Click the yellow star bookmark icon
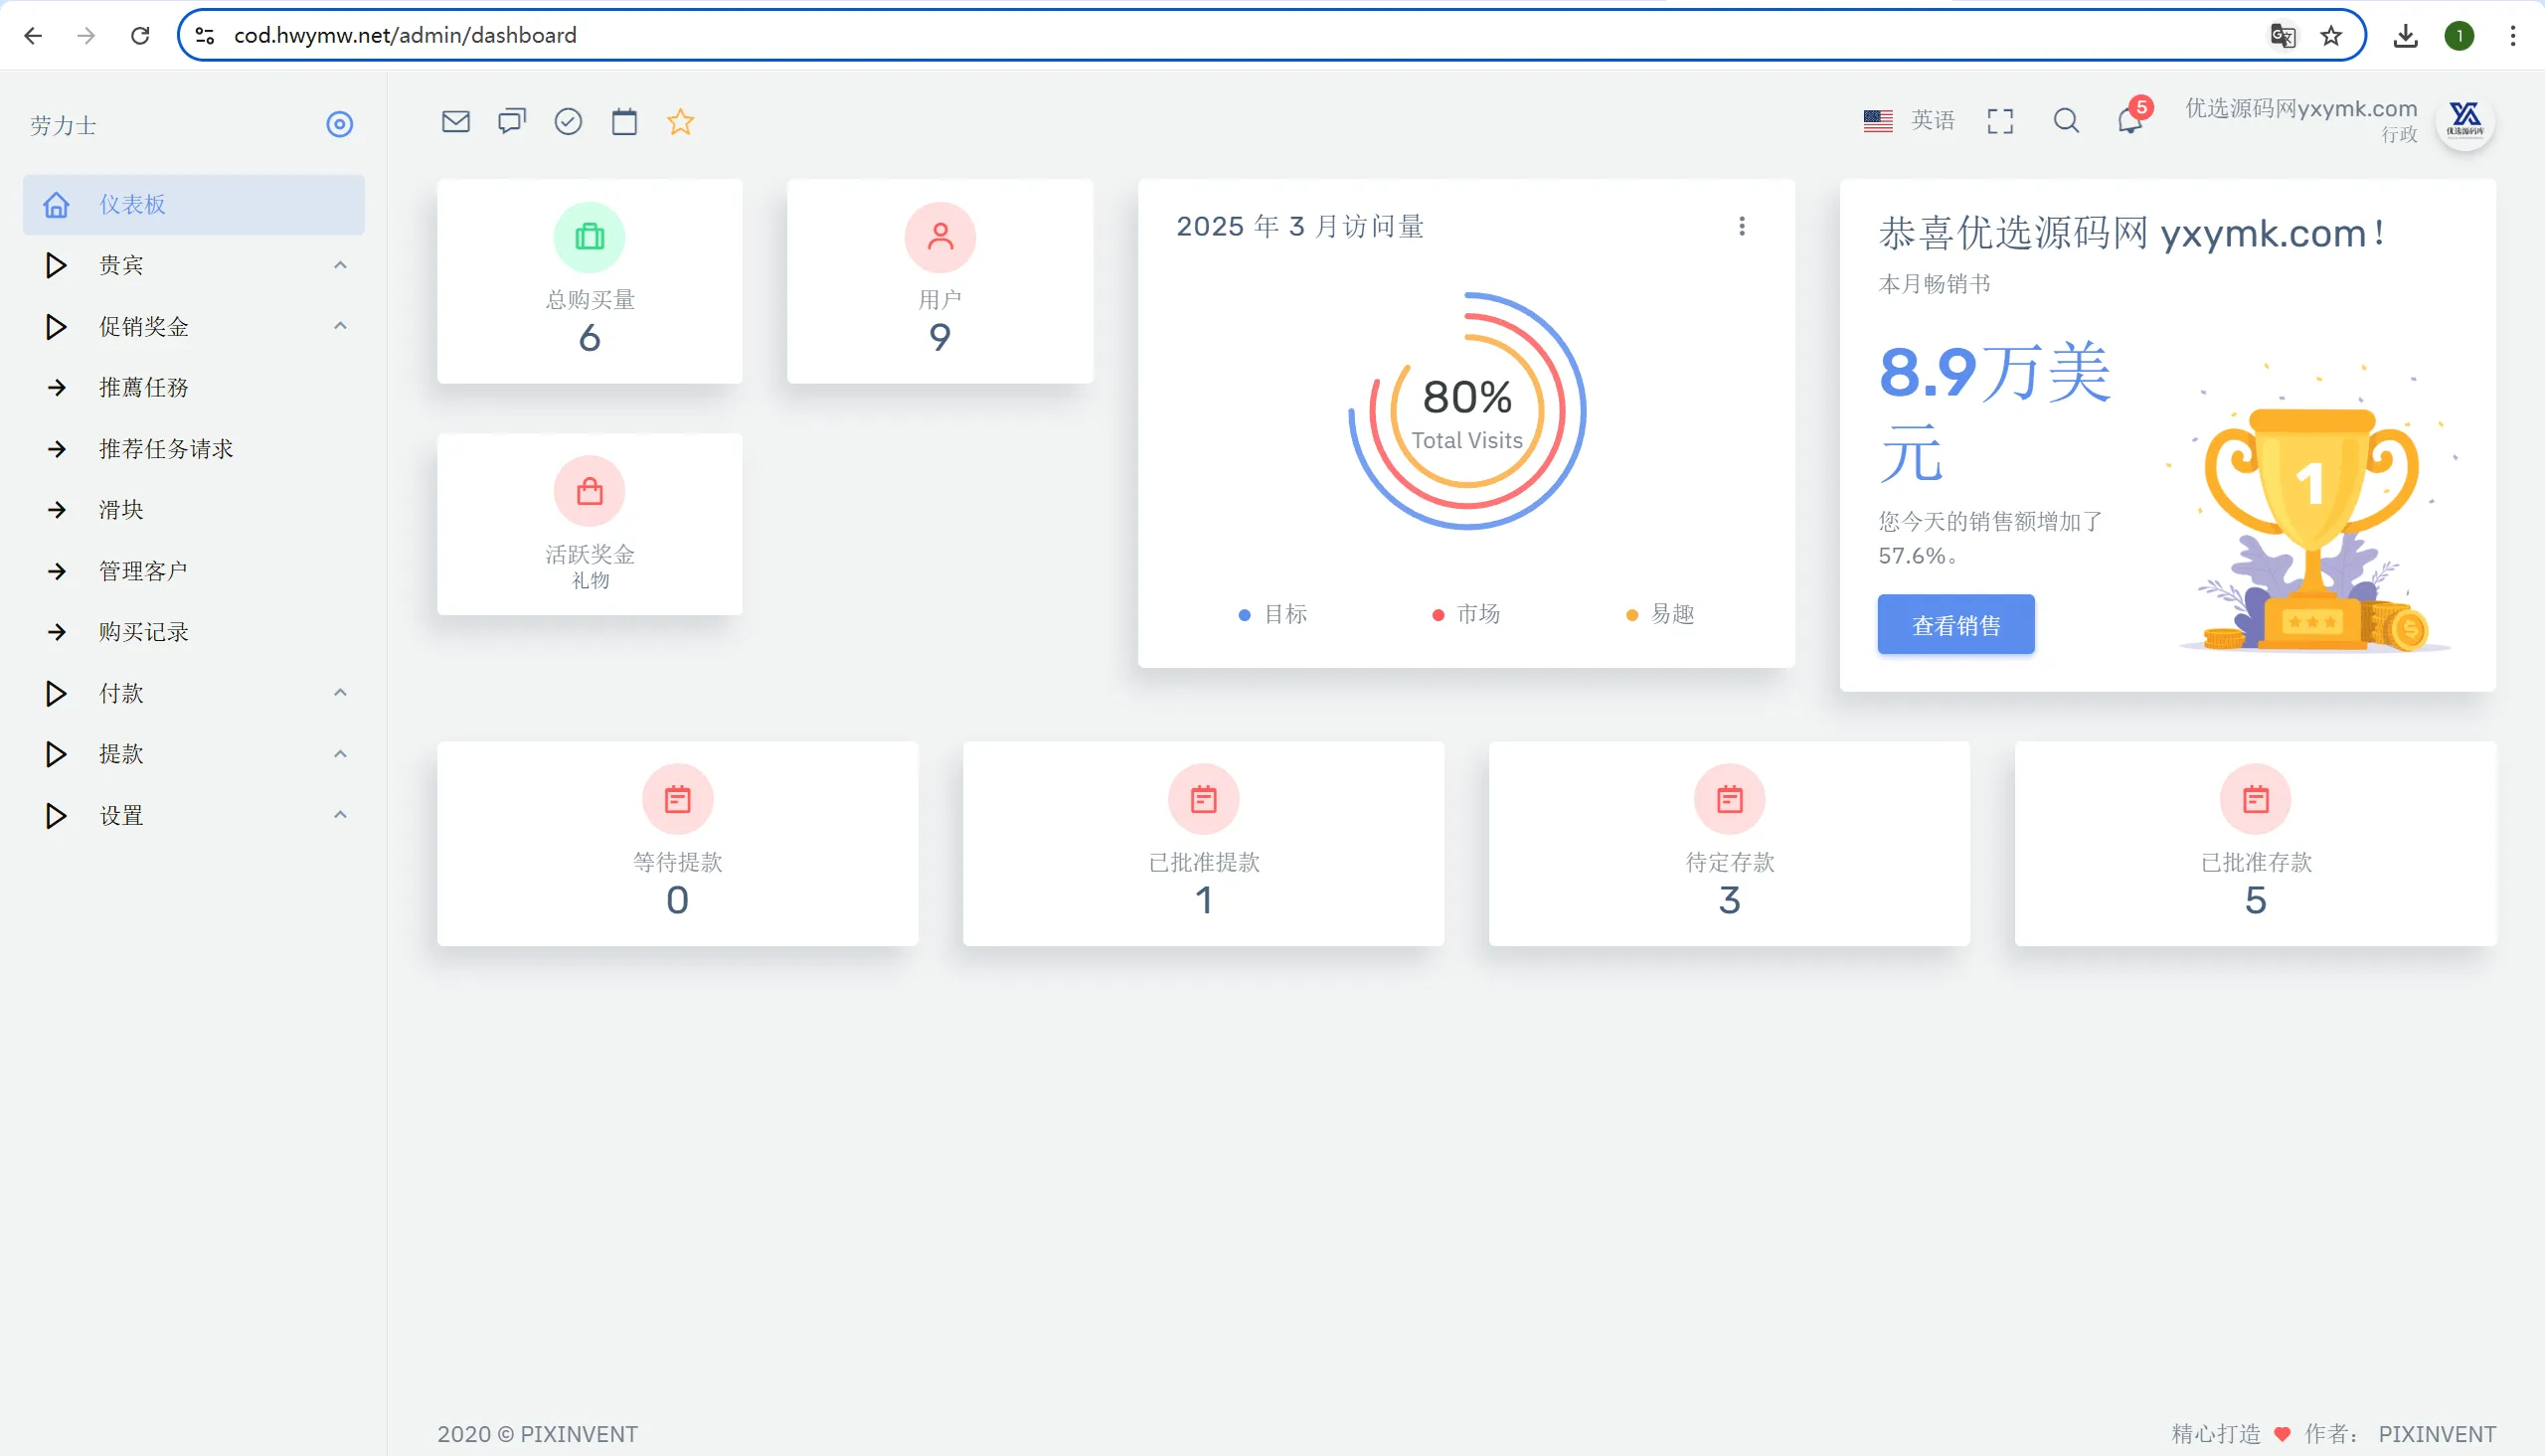This screenshot has width=2545, height=1456. 680,122
